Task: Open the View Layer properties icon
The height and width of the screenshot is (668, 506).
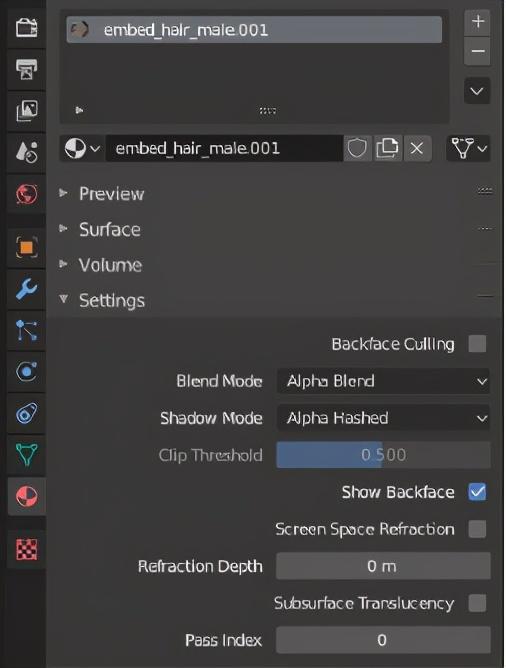Action: coord(26,111)
